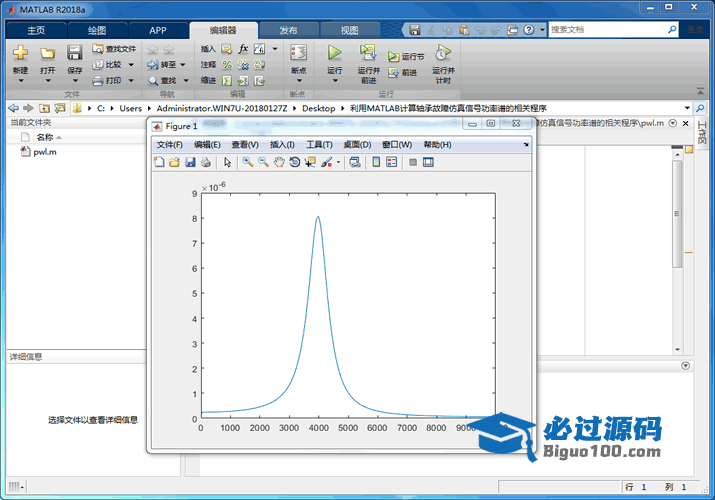The width and height of the screenshot is (715, 500).
Task: Click the Print Figure icon
Action: pyautogui.click(x=205, y=162)
